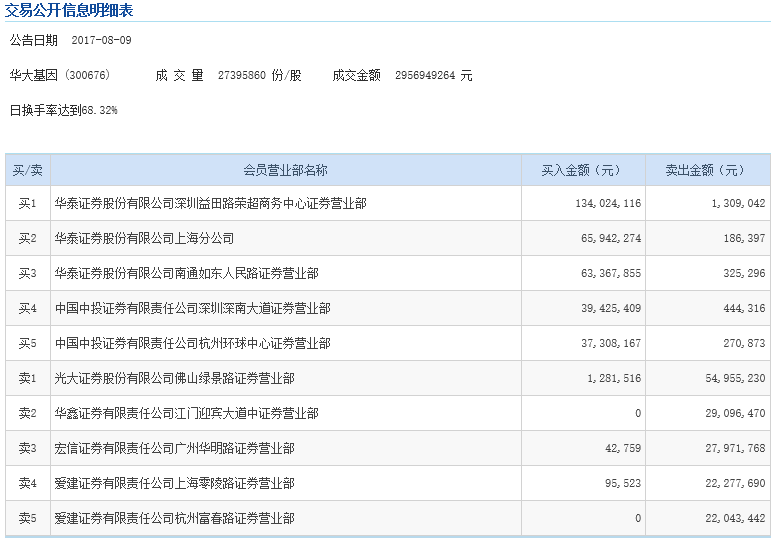Viewport: 775px width, 542px height.
Task: Click stock name 华大基因 (300676)
Action: tap(60, 75)
